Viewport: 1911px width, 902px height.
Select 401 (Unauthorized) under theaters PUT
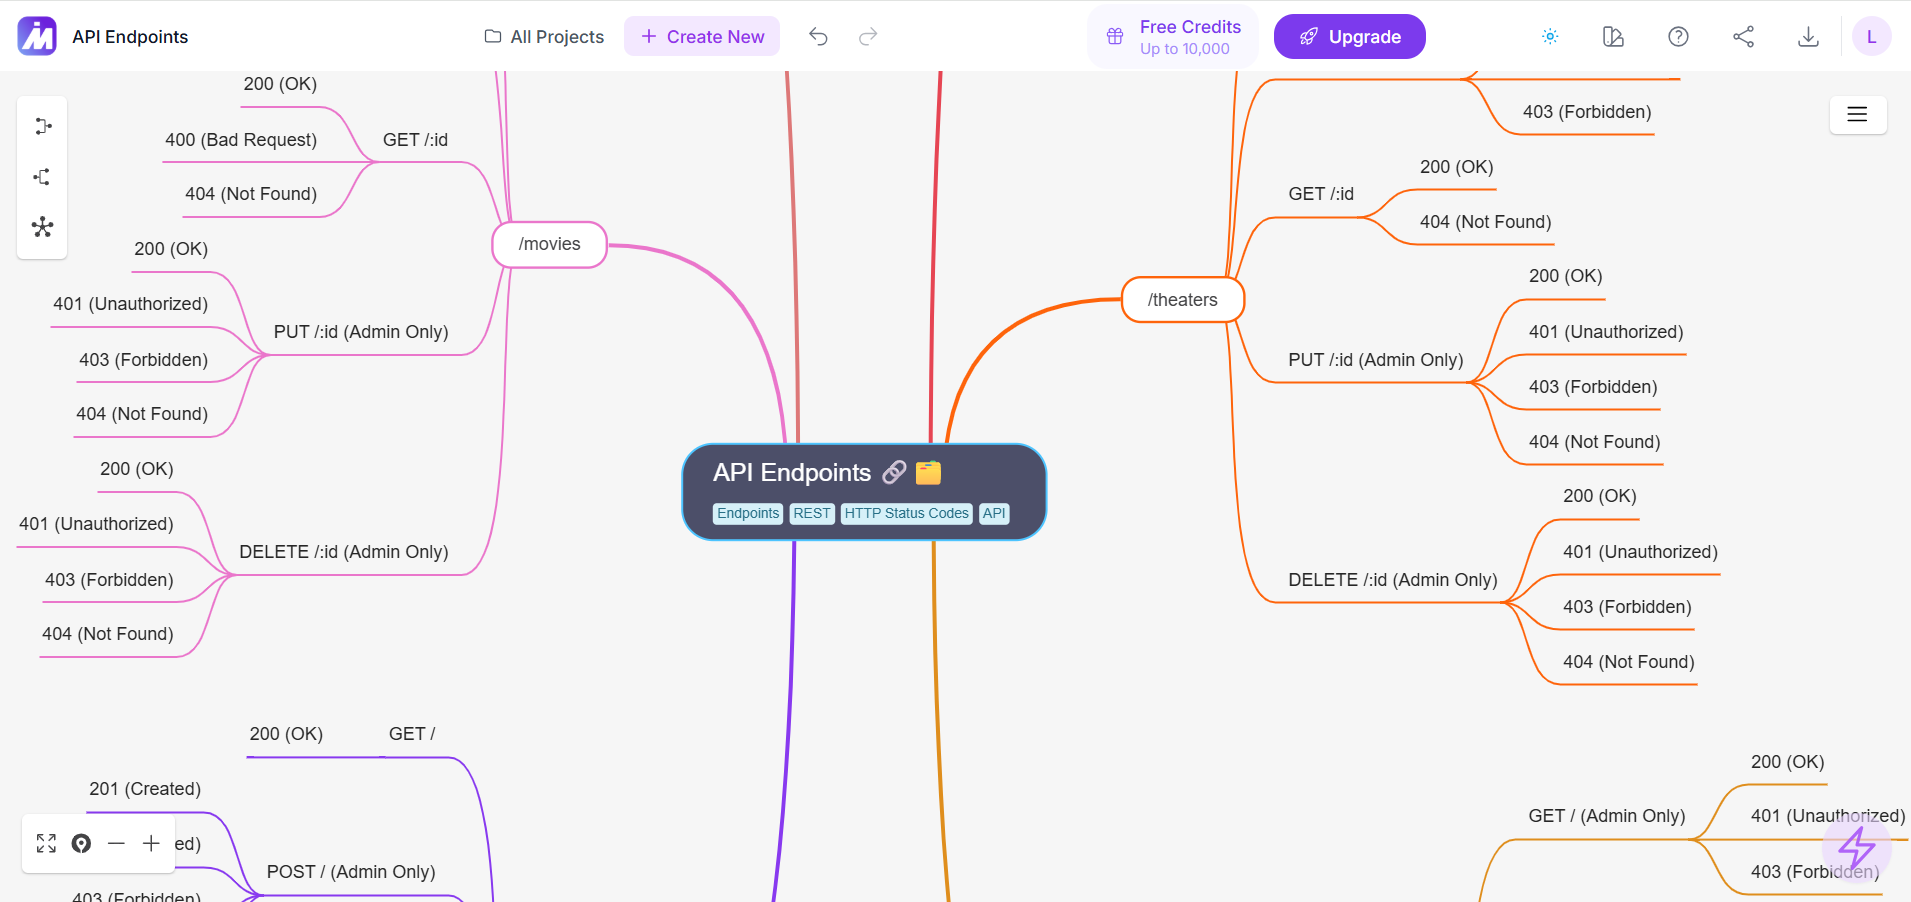[1606, 332]
